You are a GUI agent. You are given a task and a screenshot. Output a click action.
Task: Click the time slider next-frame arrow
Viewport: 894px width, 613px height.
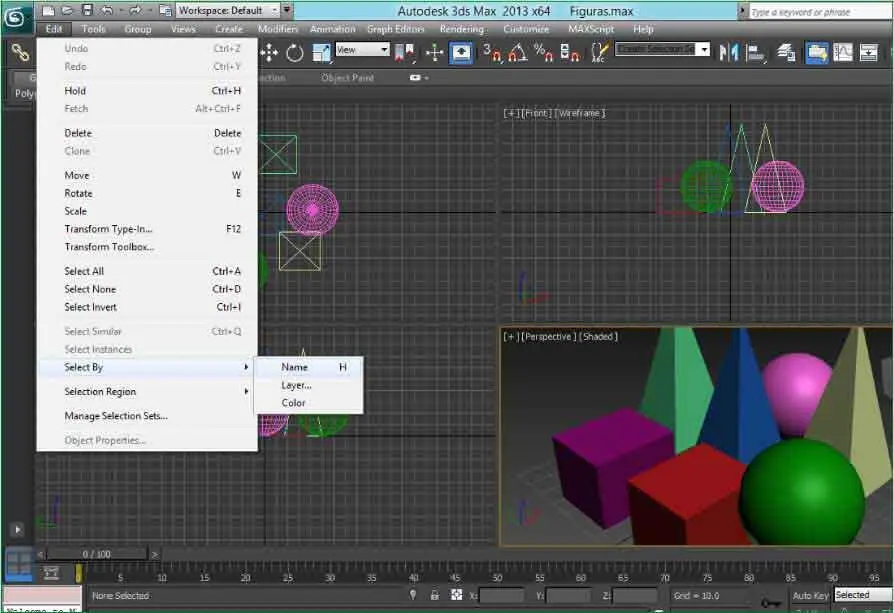pos(155,554)
